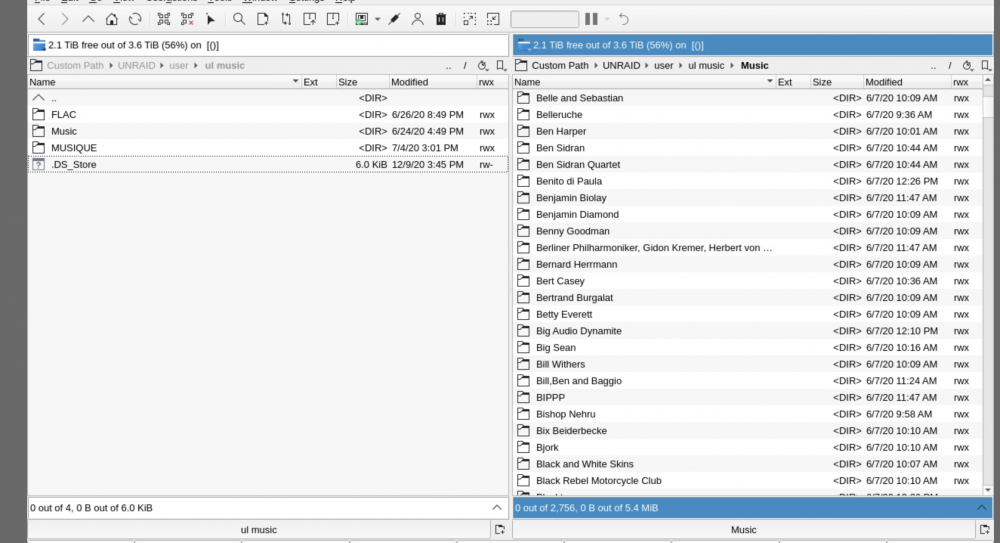Open bookmarks button in right panel path bar

[x=985, y=66]
